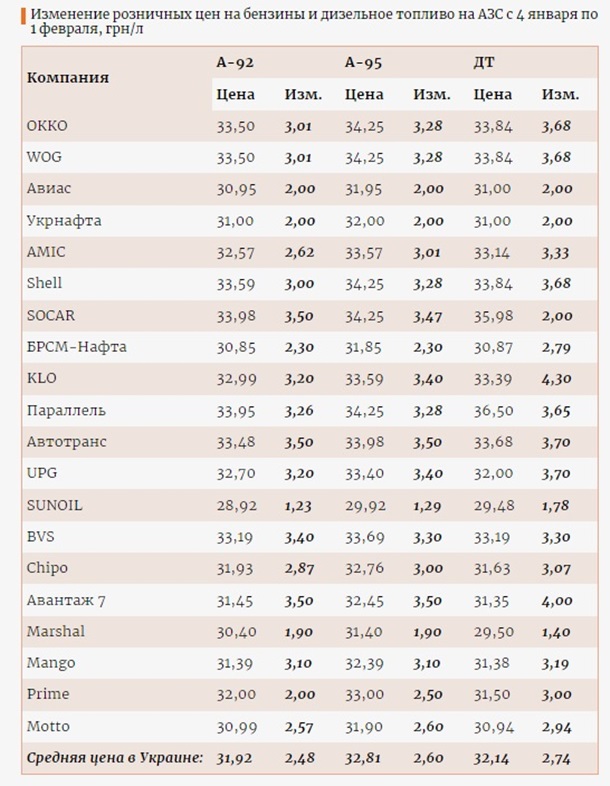Click the A-92 column group header
This screenshot has width=610, height=786.
click(235, 62)
